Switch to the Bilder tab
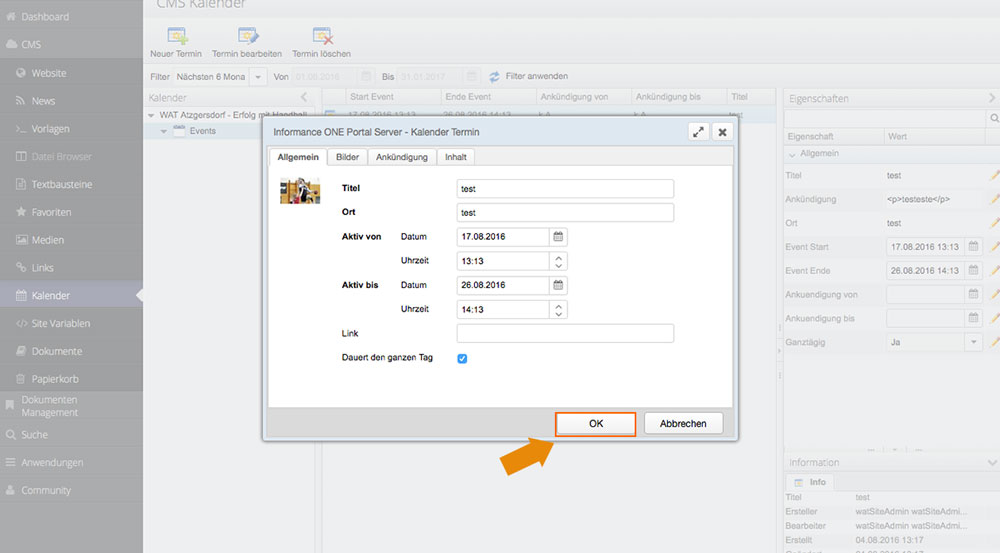 pos(347,157)
